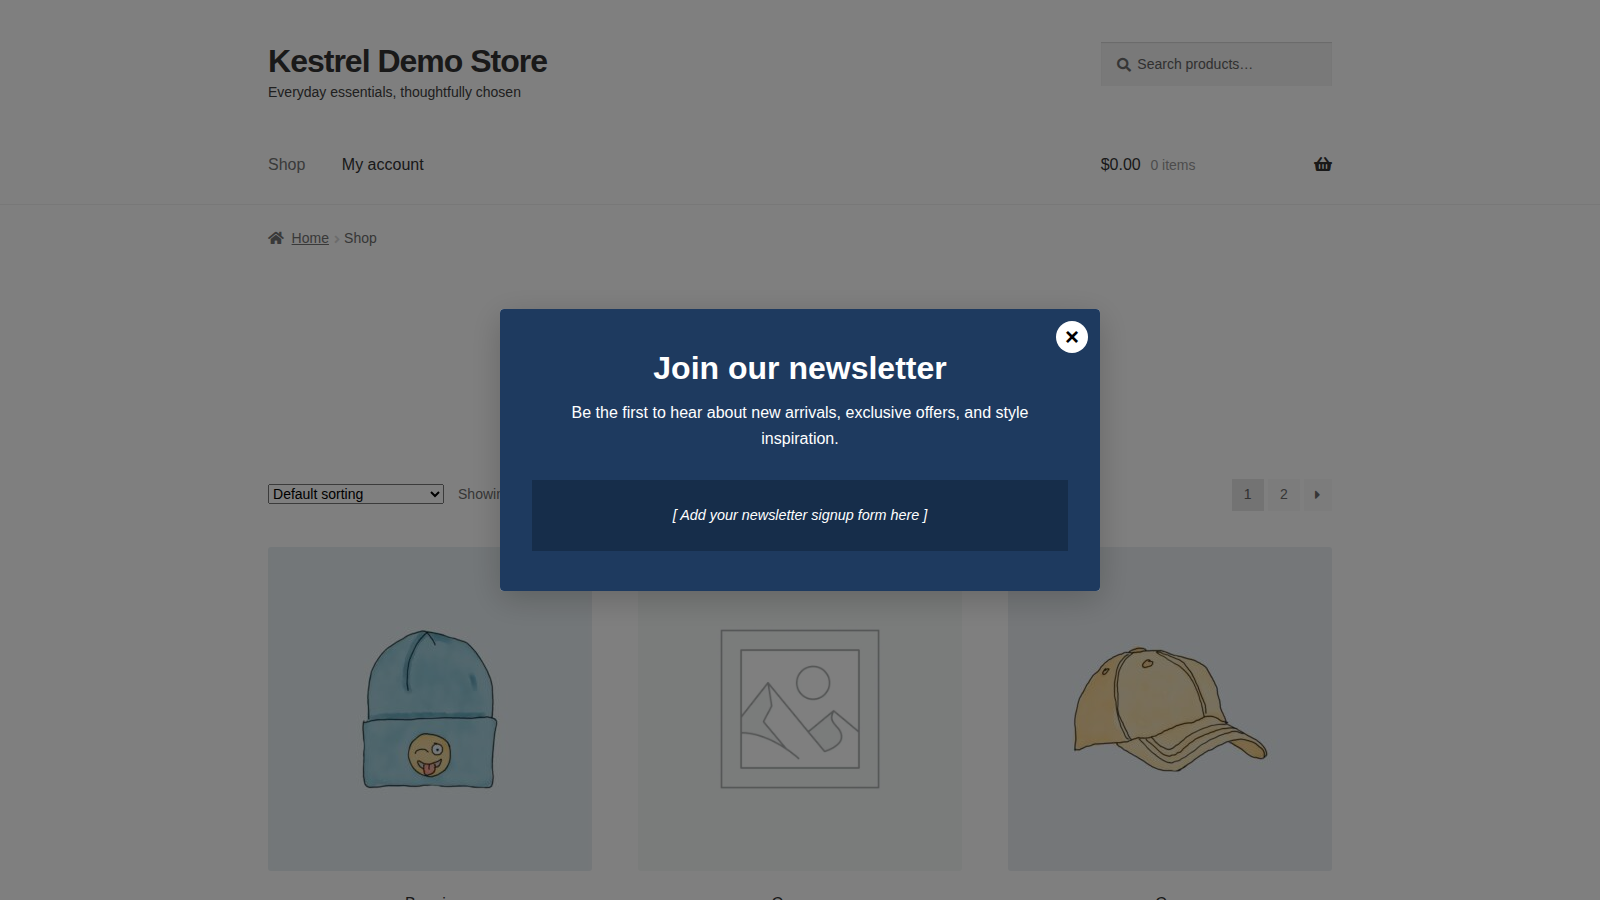1600x900 pixels.
Task: Go to page 2 of products
Action: point(1284,494)
